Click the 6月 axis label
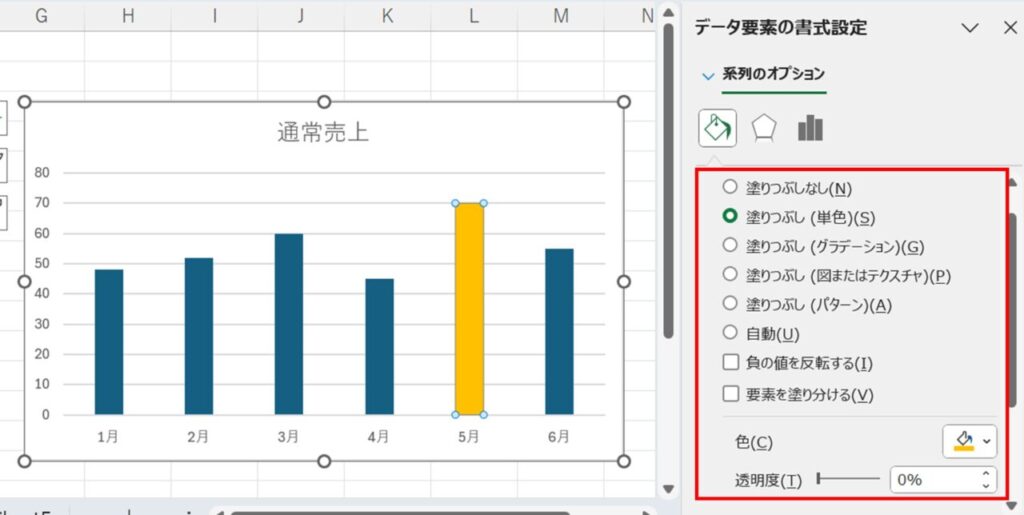Screen dimensions: 1024x515 tap(559, 437)
